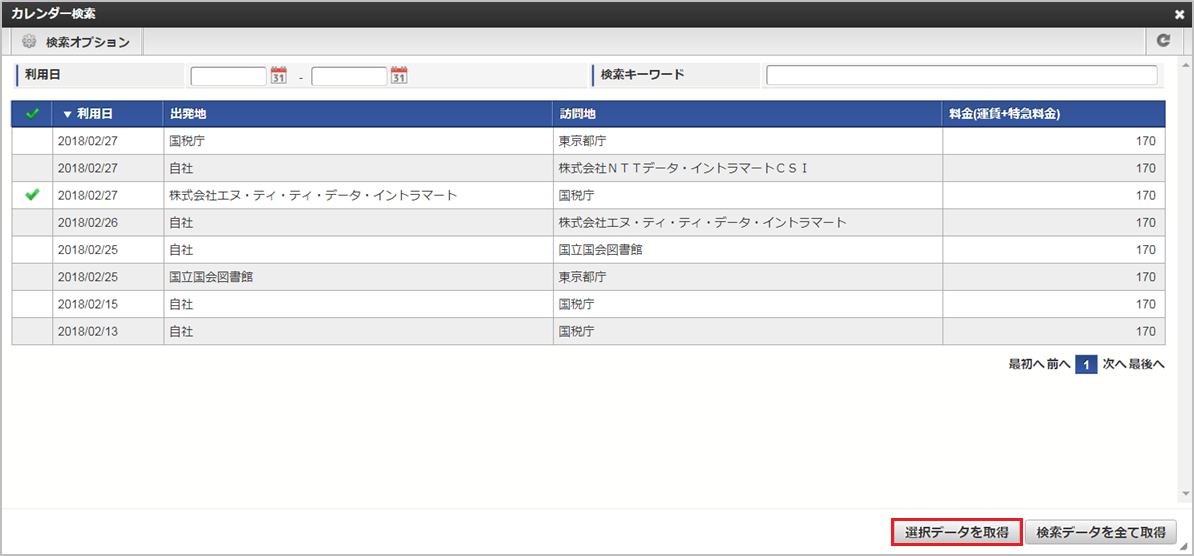1194x556 pixels.
Task: Click fare 170 in the 2018/02/26 row
Action: 1145,222
